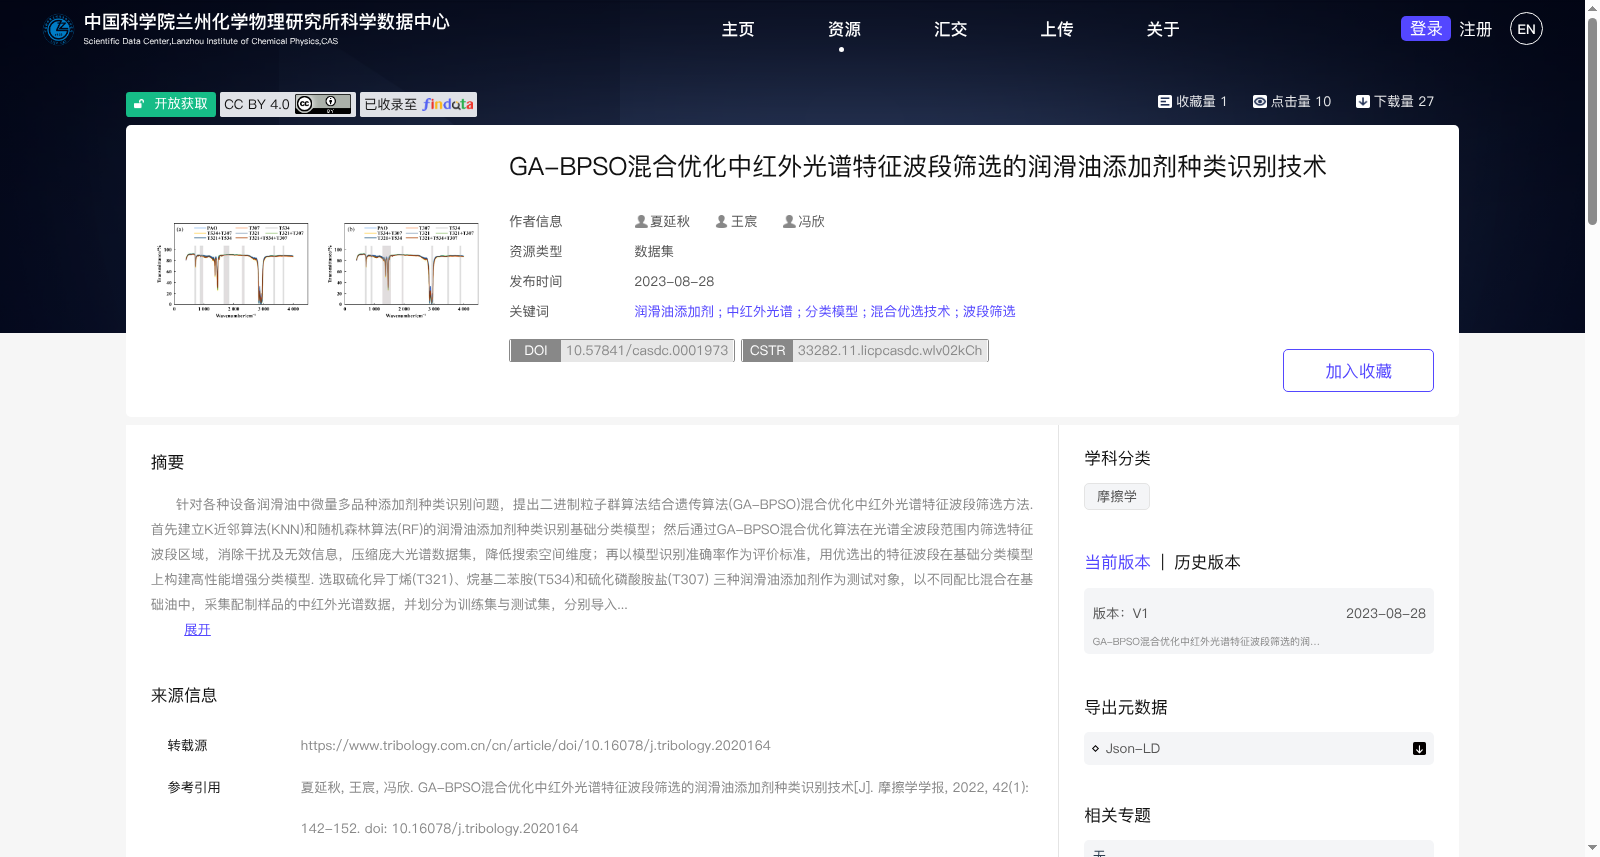
Task: Open author 王宸's profile
Action: 736,221
